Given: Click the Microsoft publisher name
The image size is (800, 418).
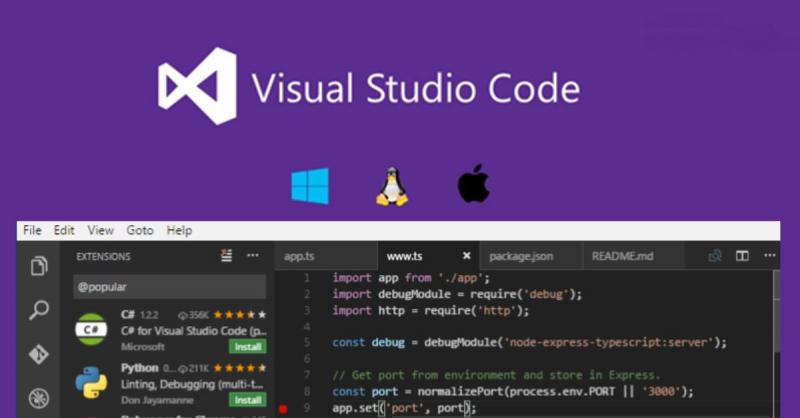Looking at the screenshot, I should pos(143,347).
